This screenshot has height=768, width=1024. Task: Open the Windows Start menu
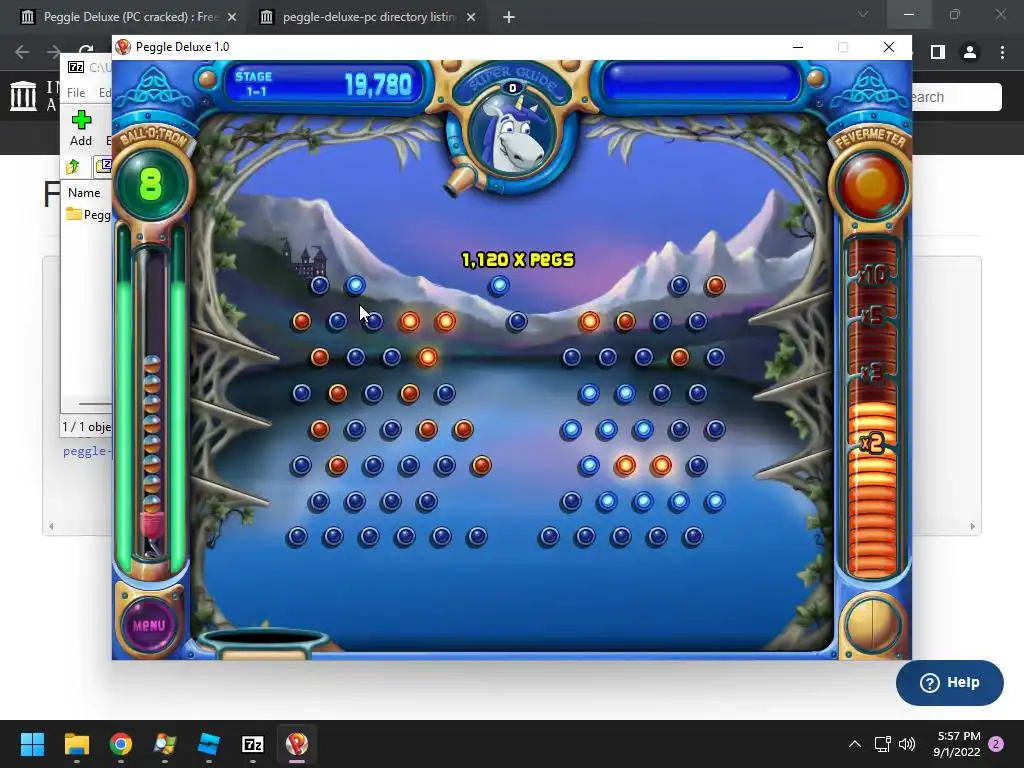pos(32,744)
